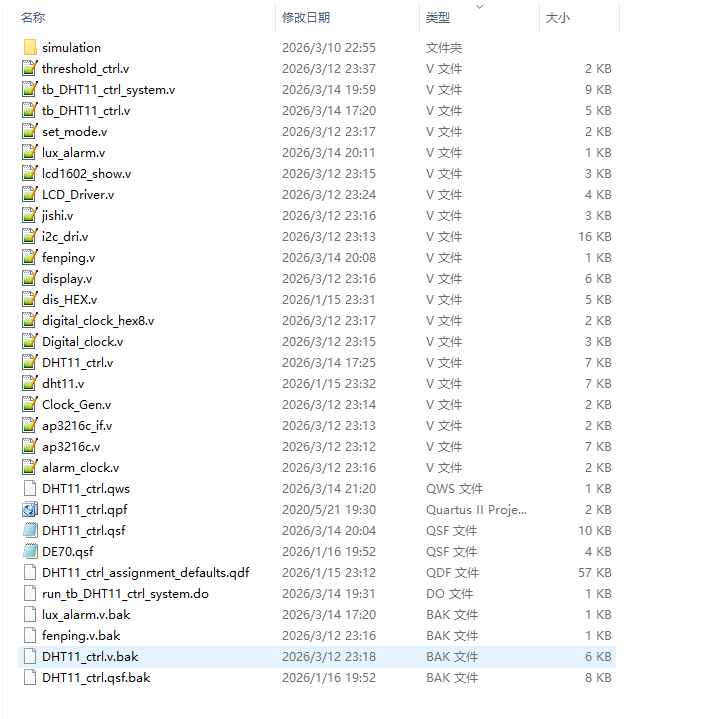This screenshot has height=719, width=707.
Task: Select the digital_clock_hex8.v file icon
Action: (x=30, y=321)
